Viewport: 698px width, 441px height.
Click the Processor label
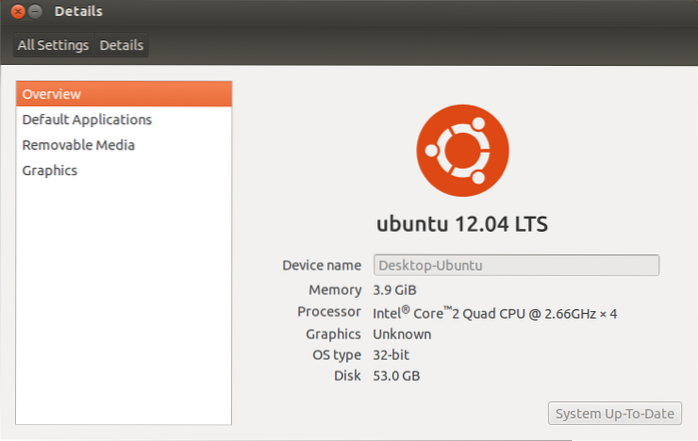[329, 312]
